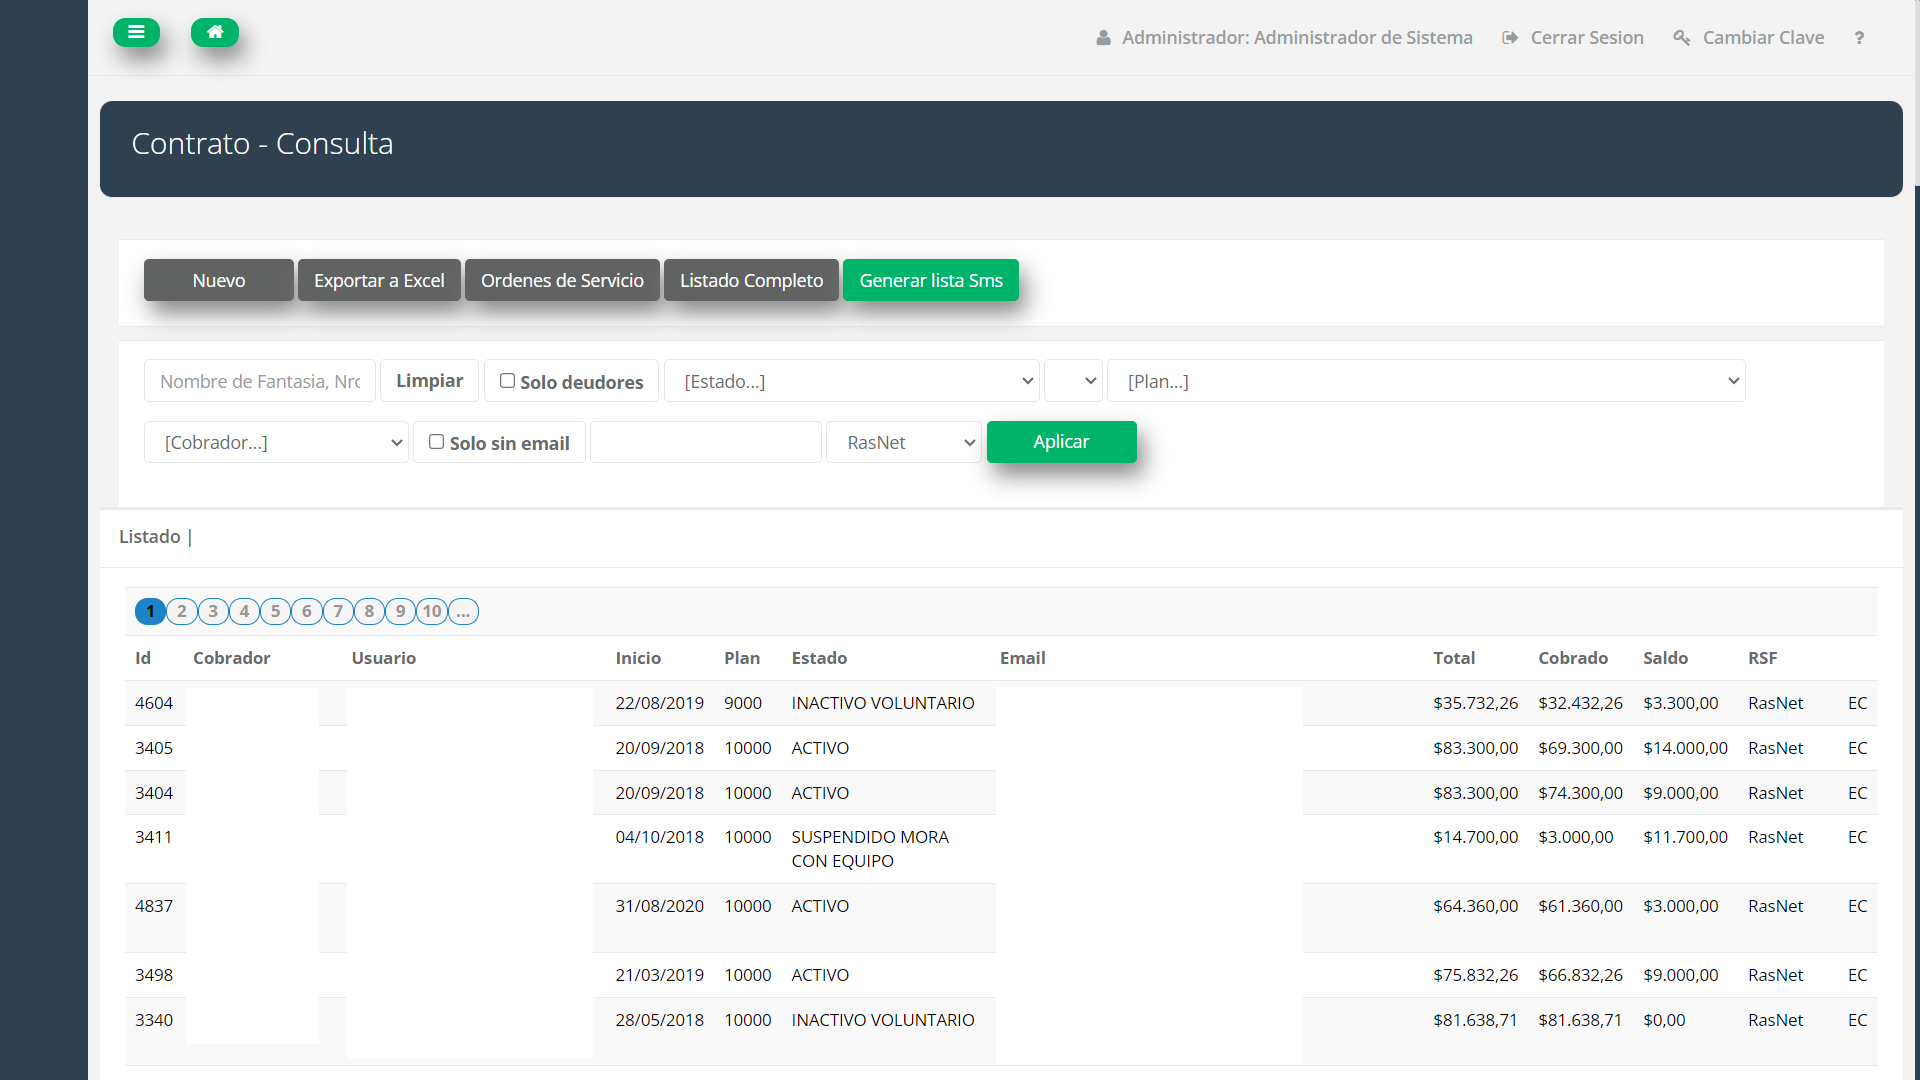
Task: Click SUSPENDIDO MORA CON EQUIPO status
Action: point(870,849)
